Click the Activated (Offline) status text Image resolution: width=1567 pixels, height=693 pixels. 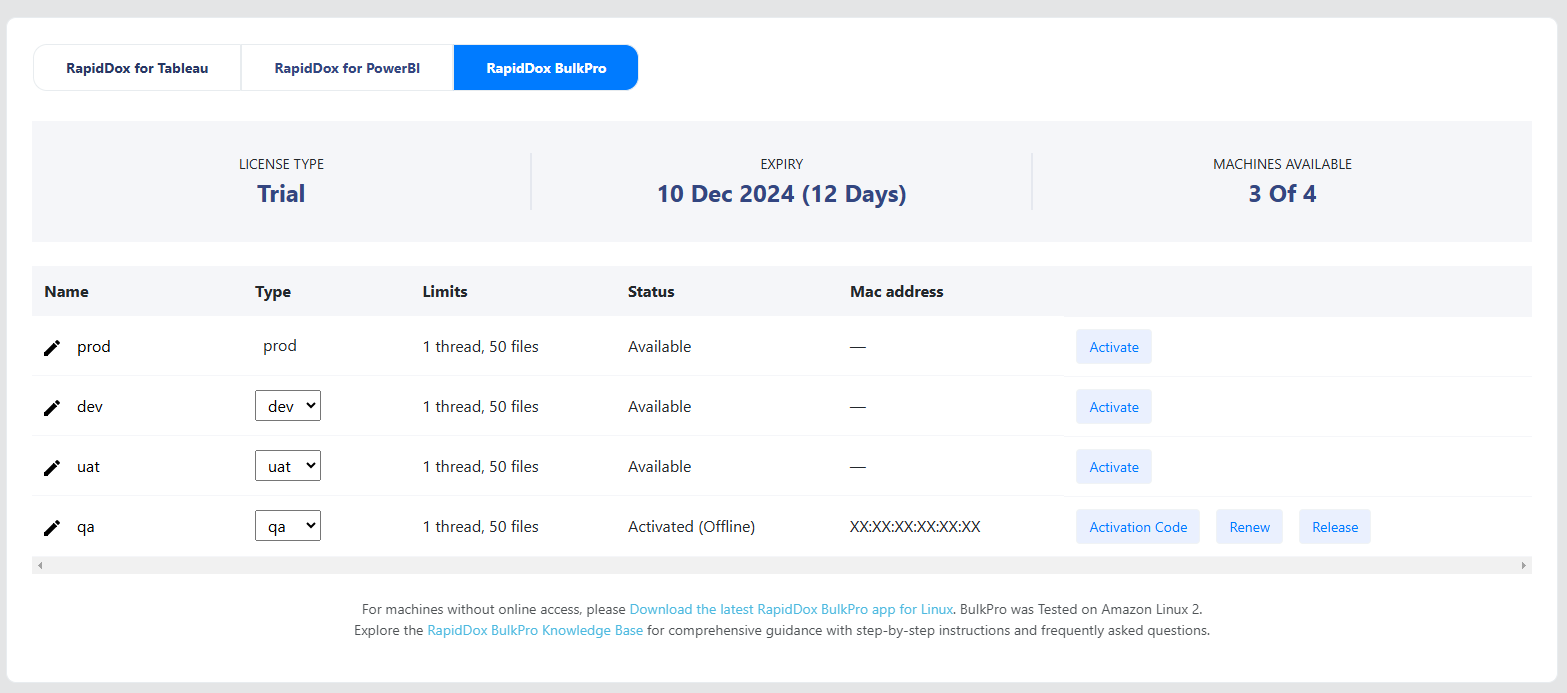[x=691, y=526]
